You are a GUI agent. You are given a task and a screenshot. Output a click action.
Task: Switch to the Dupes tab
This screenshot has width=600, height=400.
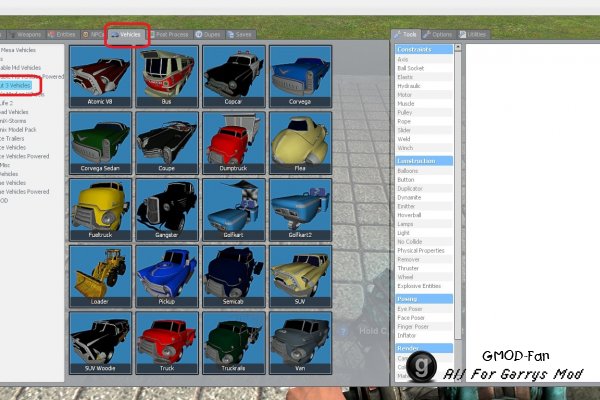pyautogui.click(x=209, y=34)
